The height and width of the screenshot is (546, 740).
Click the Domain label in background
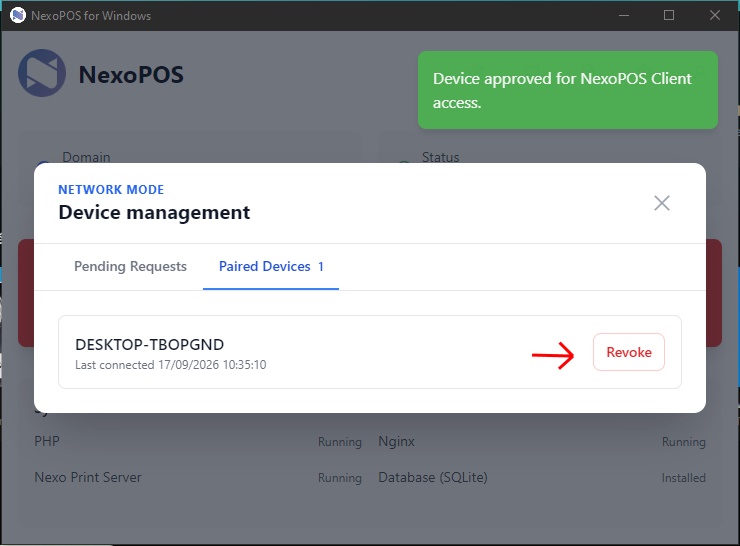pyautogui.click(x=86, y=157)
